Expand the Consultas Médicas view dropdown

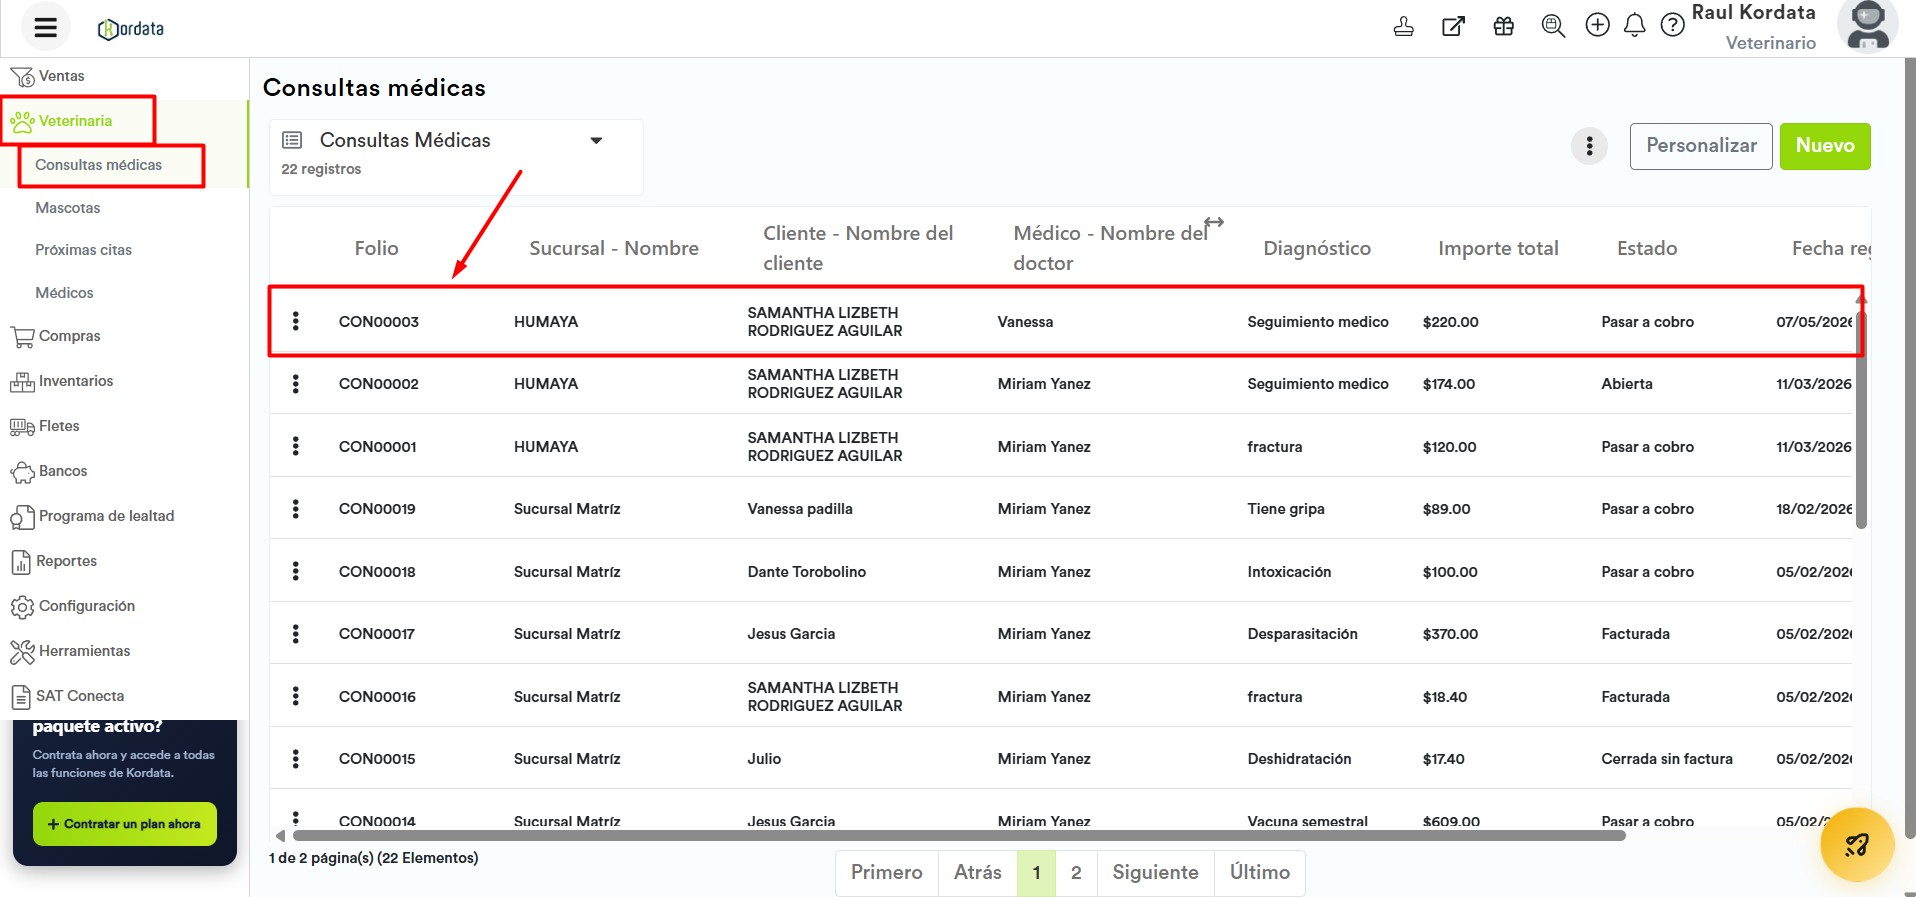[x=596, y=140]
